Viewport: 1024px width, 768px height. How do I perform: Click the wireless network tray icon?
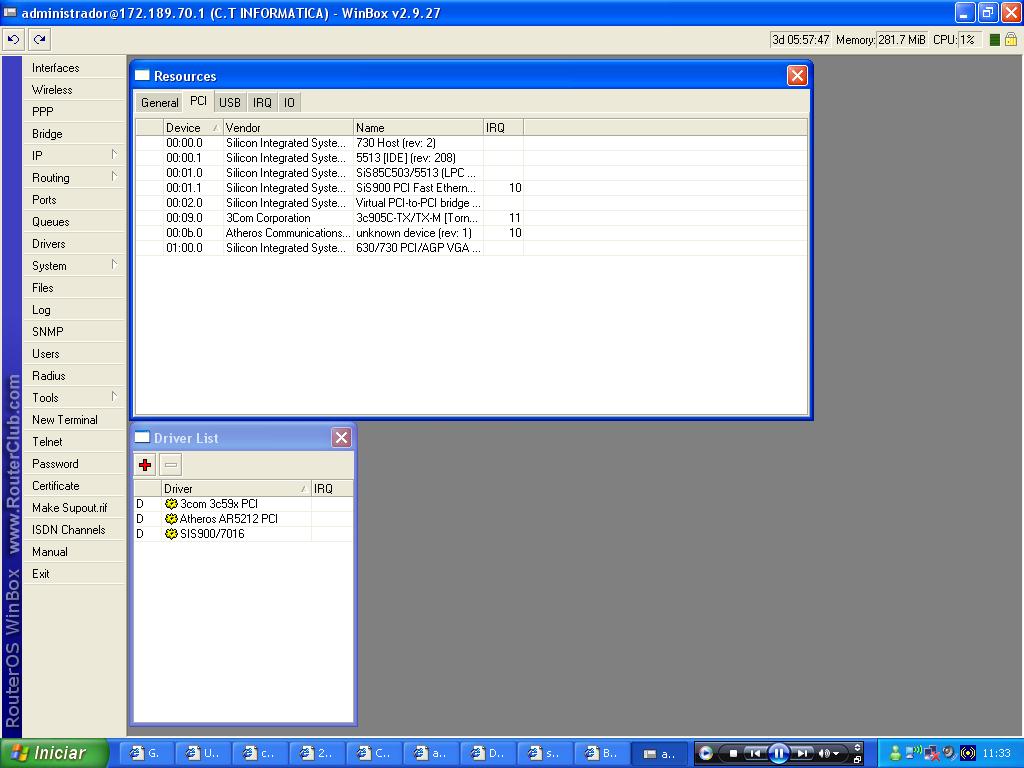pos(914,753)
